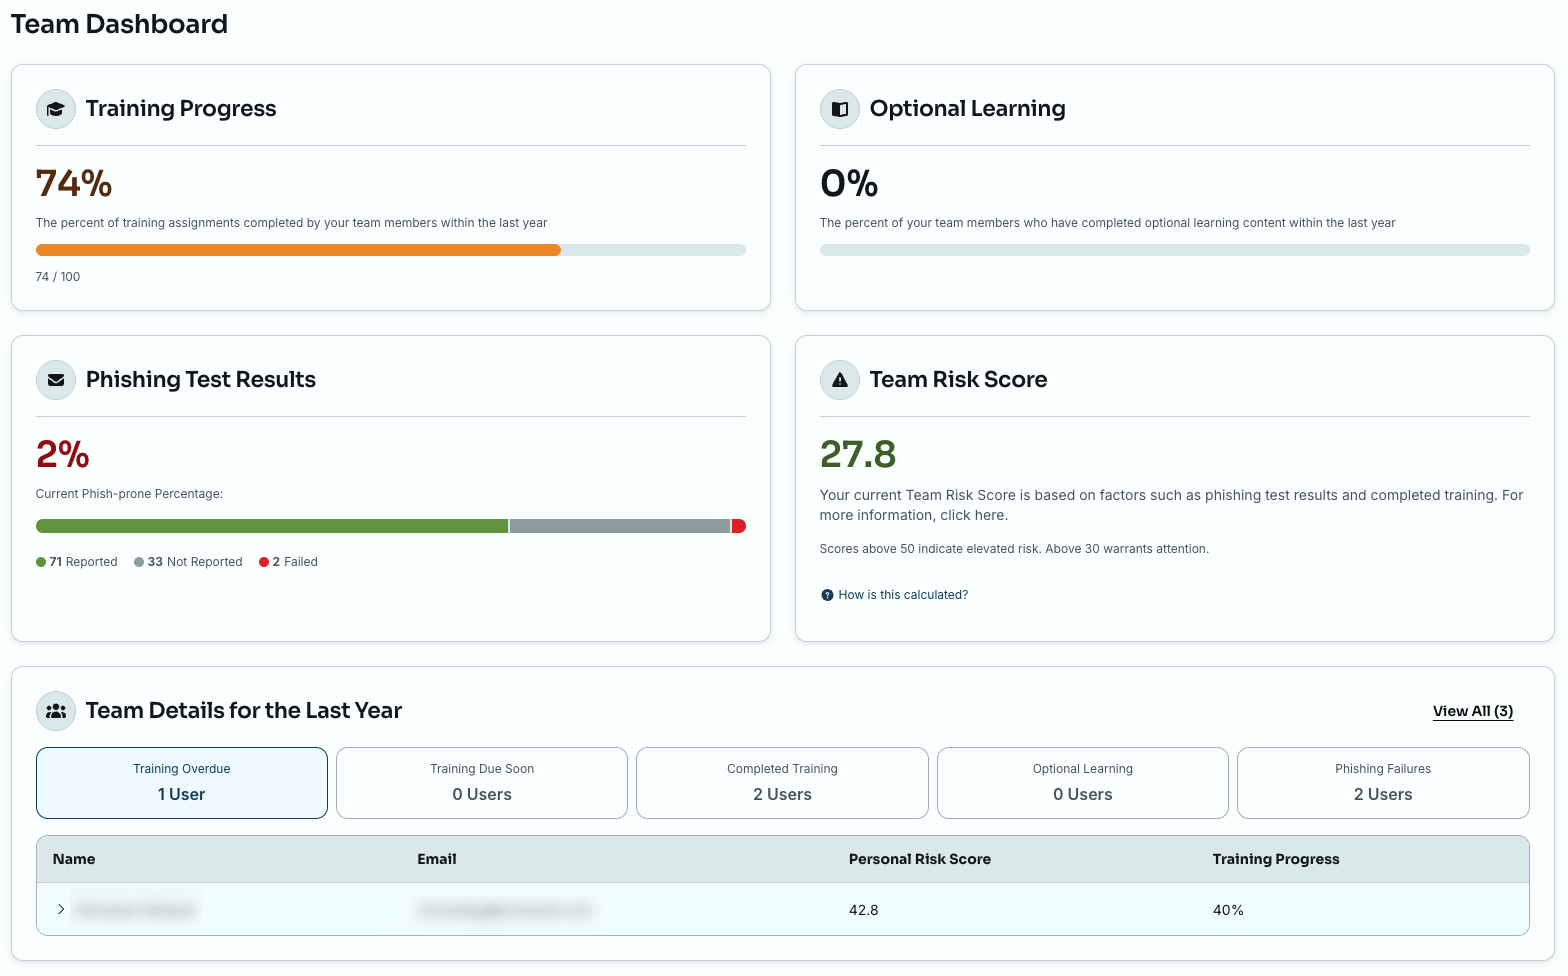The height and width of the screenshot is (976, 1568).
Task: Click the Scores above 50 risk note
Action: [1014, 549]
